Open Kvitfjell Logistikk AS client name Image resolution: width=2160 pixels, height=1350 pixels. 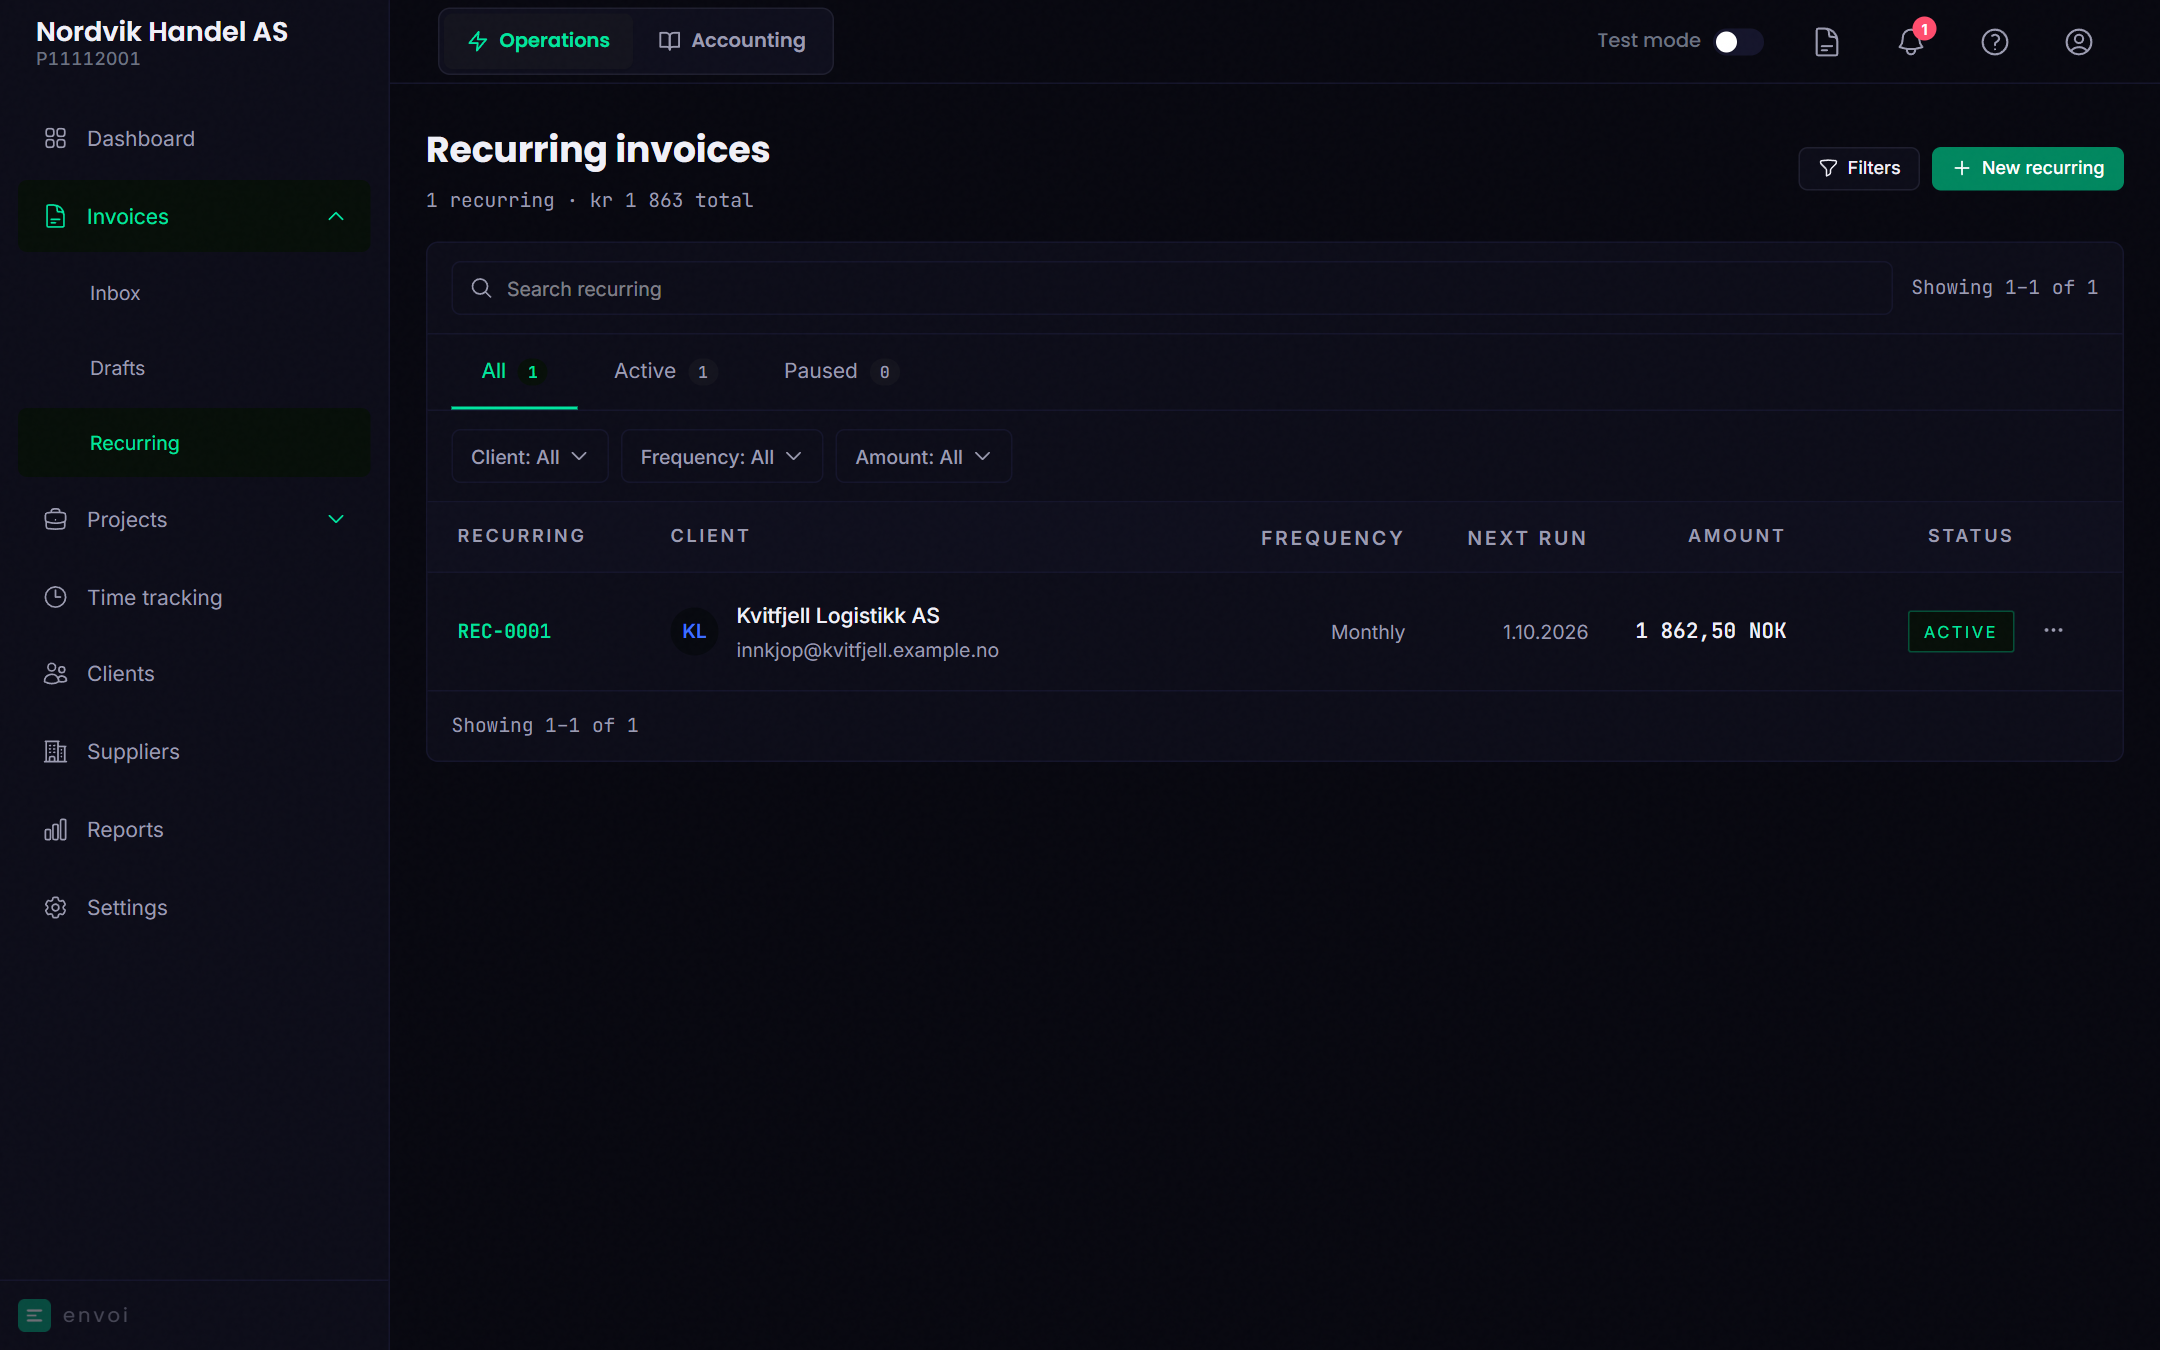point(837,616)
